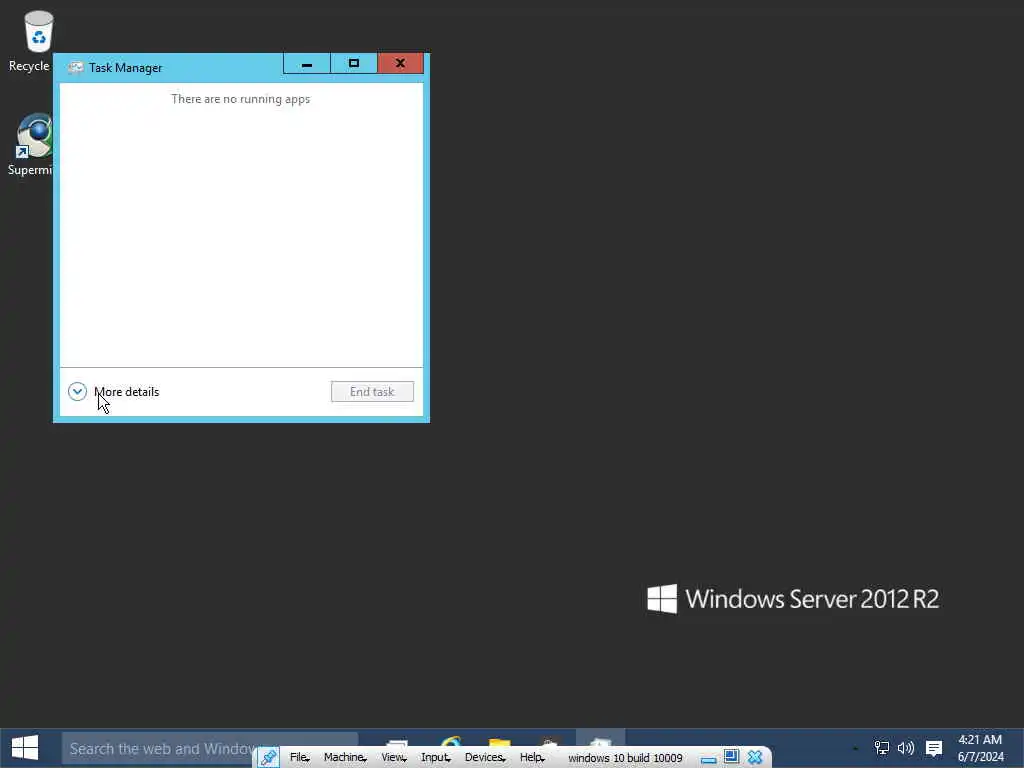Click the 'windows 10 build 10009' label
Screen dimensions: 1024x768
625,758
